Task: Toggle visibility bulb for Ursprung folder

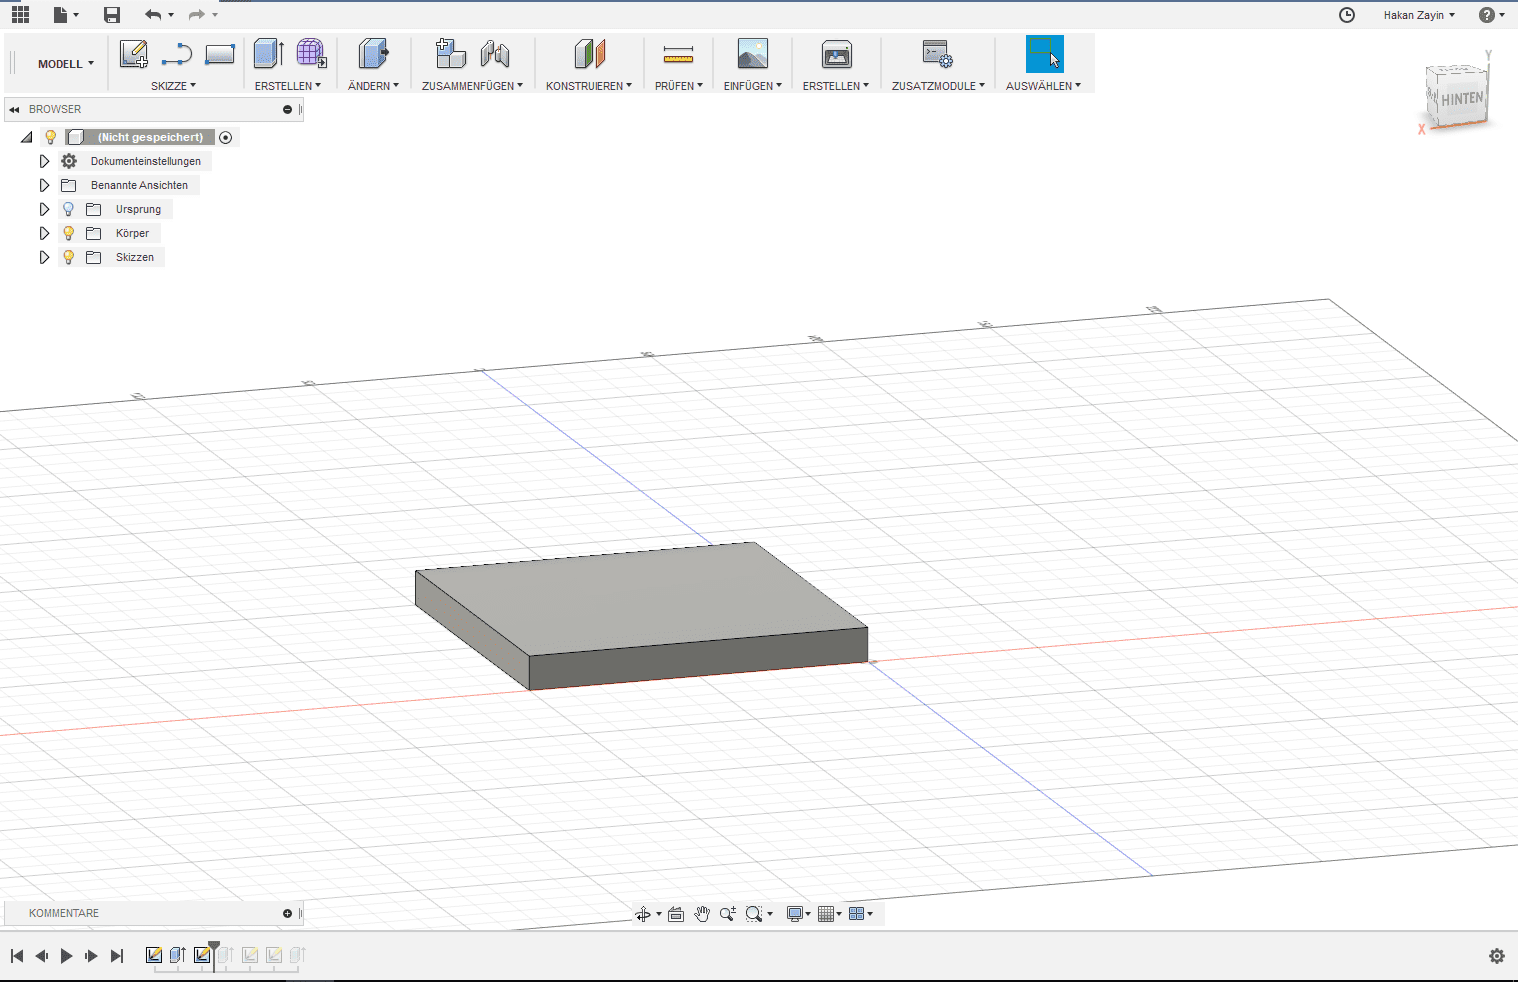Action: [x=69, y=209]
